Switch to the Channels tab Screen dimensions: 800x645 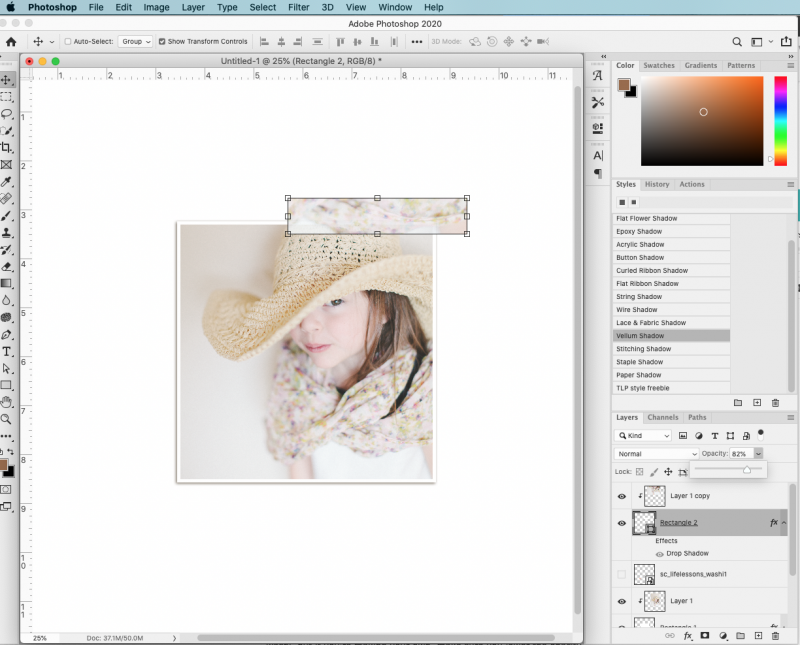[x=663, y=417]
